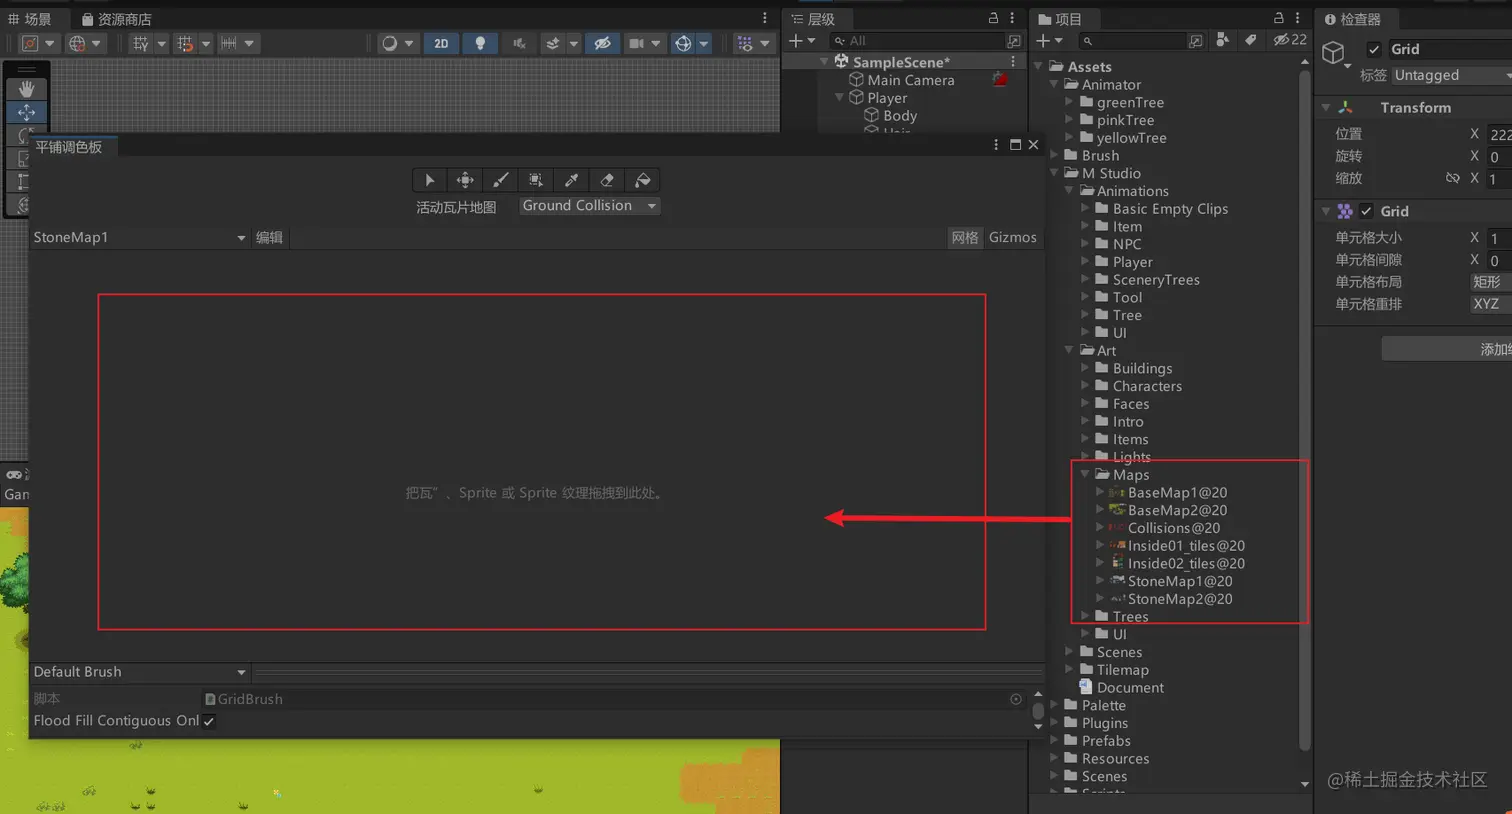Click the Project search by type icon

pos(1222,40)
